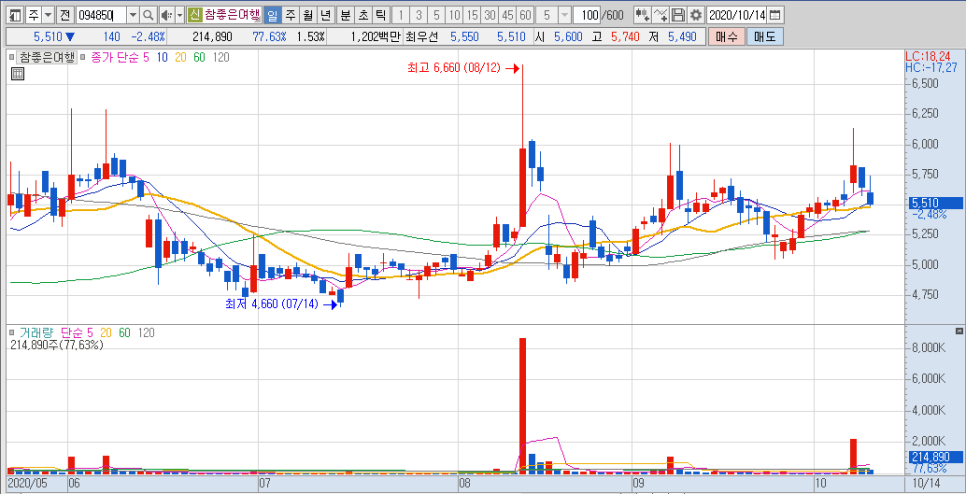Select the 틱 tick period
This screenshot has height=494, width=966.
(381, 15)
